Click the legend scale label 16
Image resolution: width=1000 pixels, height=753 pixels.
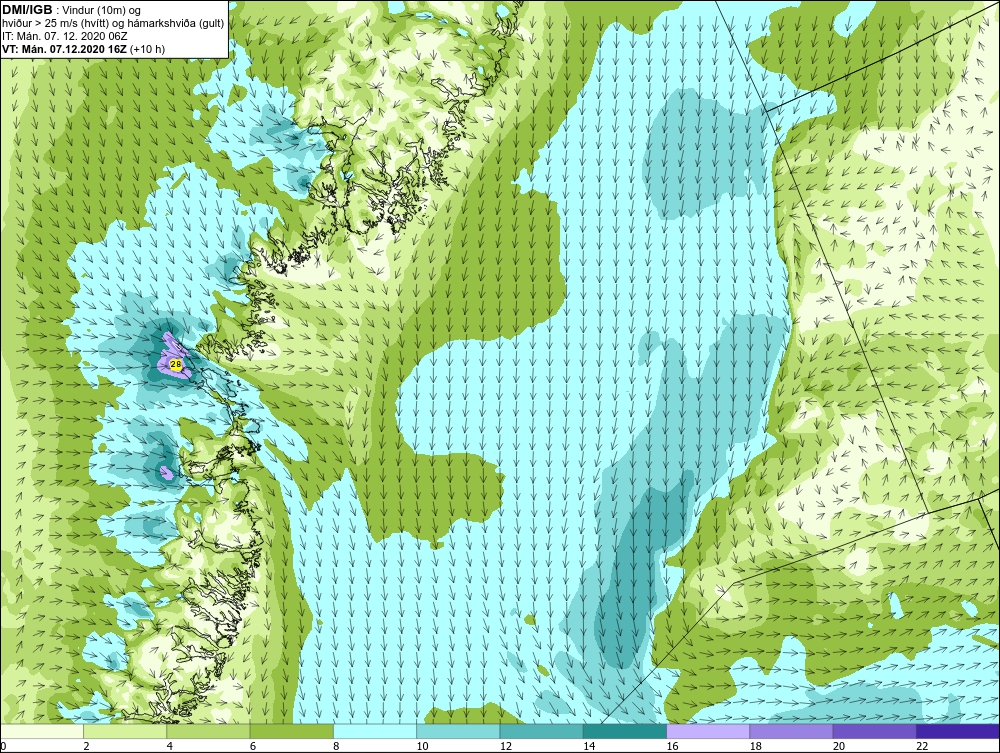[x=672, y=747]
